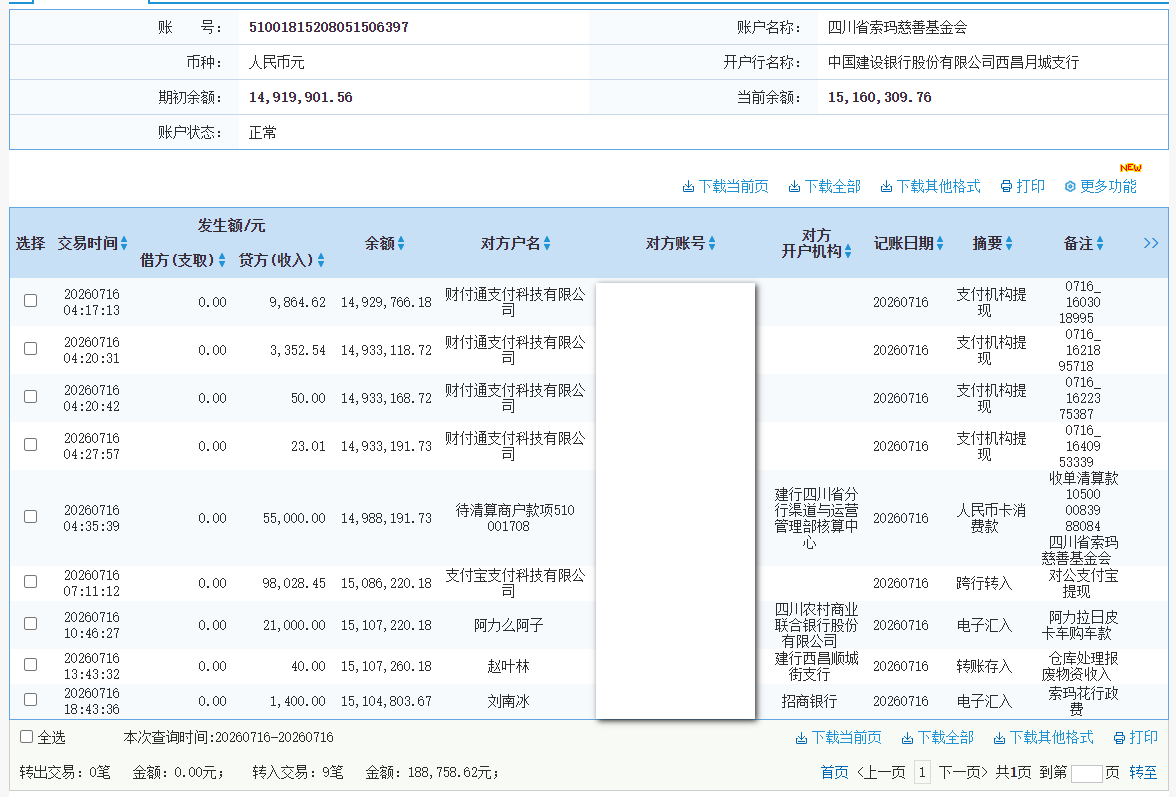The width and height of the screenshot is (1176, 797).
Task: Sort by debit amount arrows
Action: point(222,260)
